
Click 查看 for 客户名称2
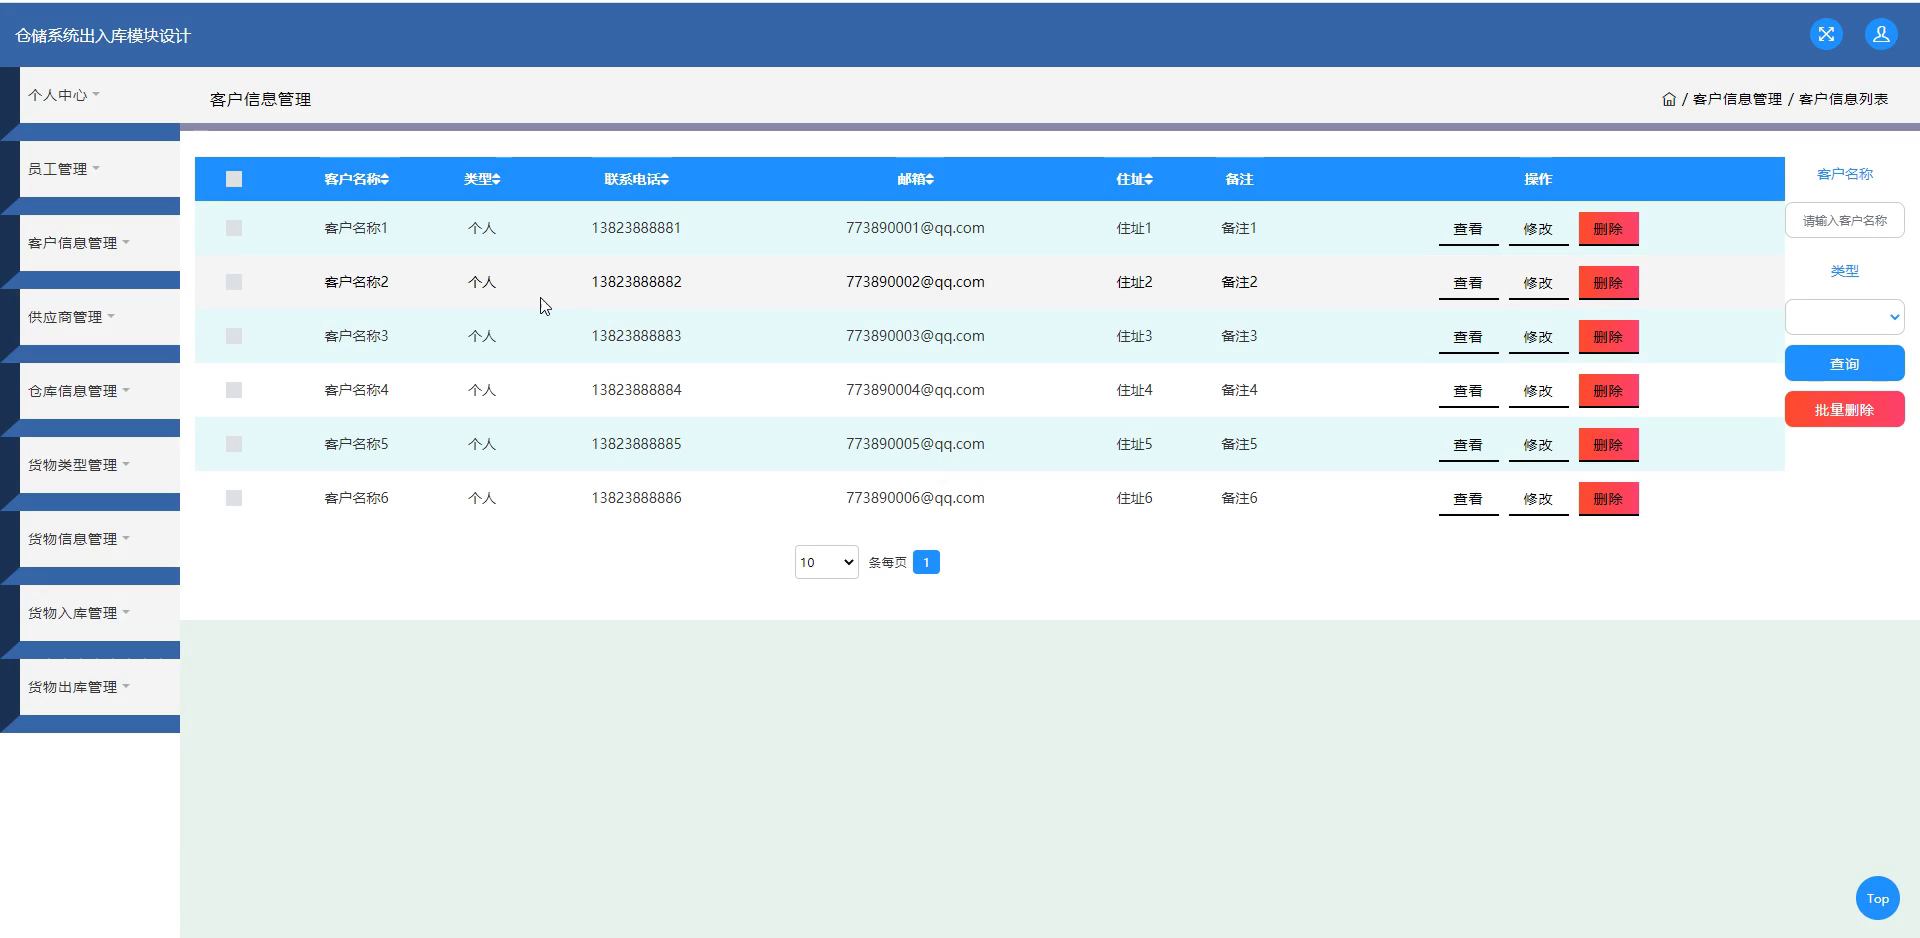pyautogui.click(x=1468, y=283)
